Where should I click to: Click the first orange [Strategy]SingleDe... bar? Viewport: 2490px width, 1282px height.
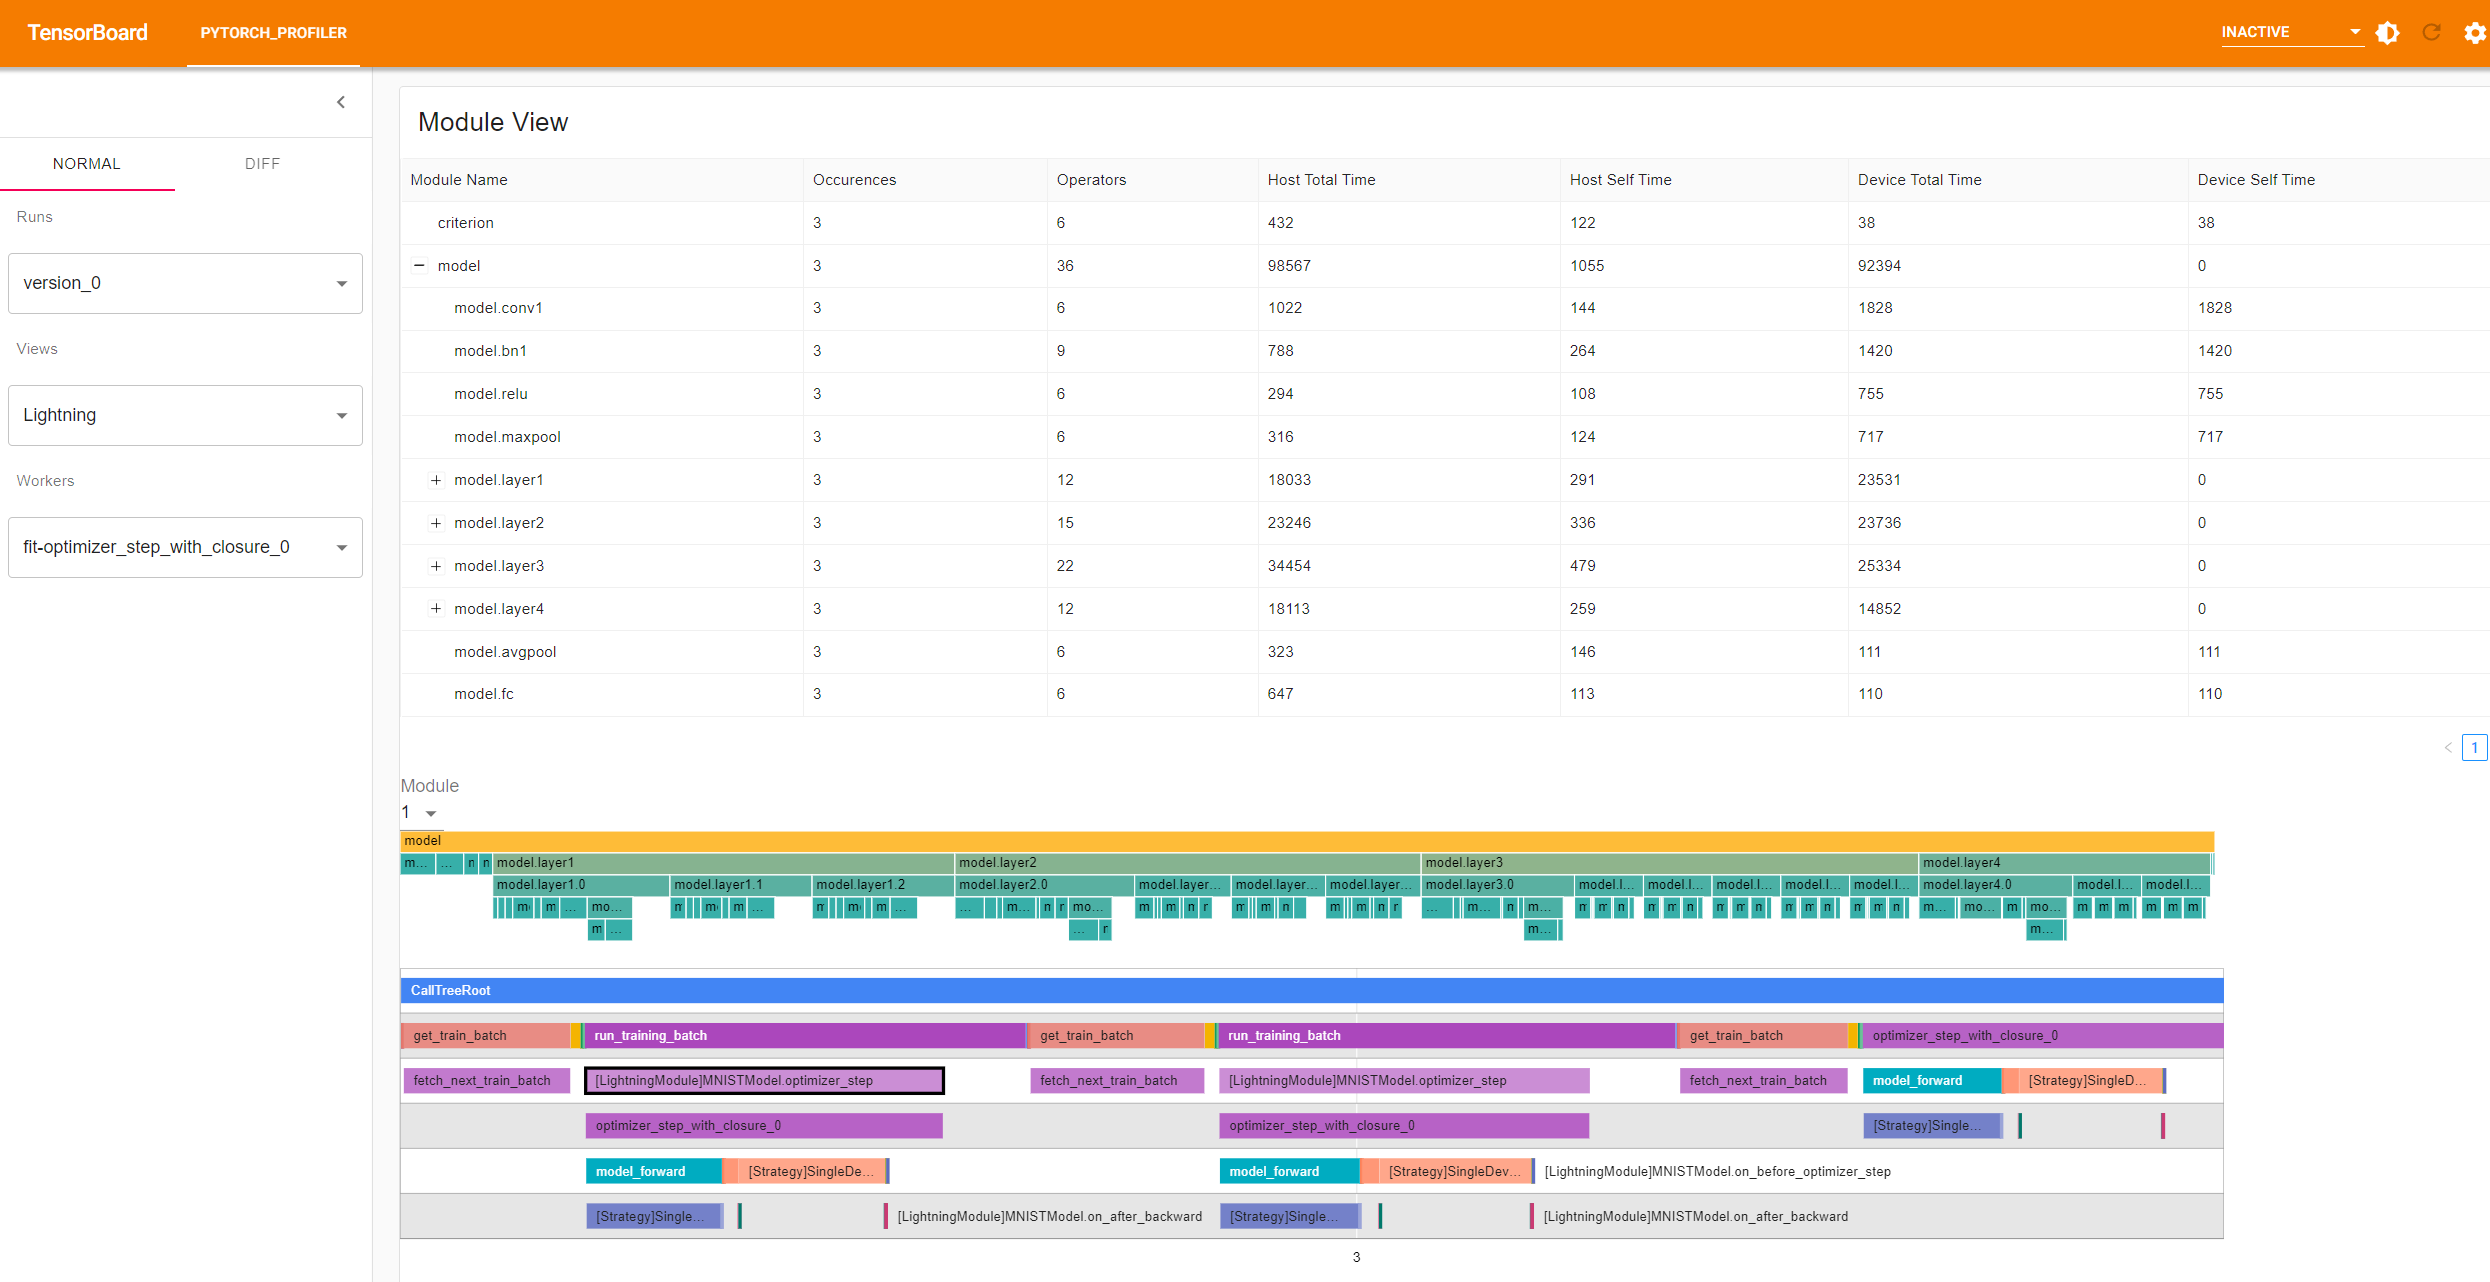coord(812,1171)
